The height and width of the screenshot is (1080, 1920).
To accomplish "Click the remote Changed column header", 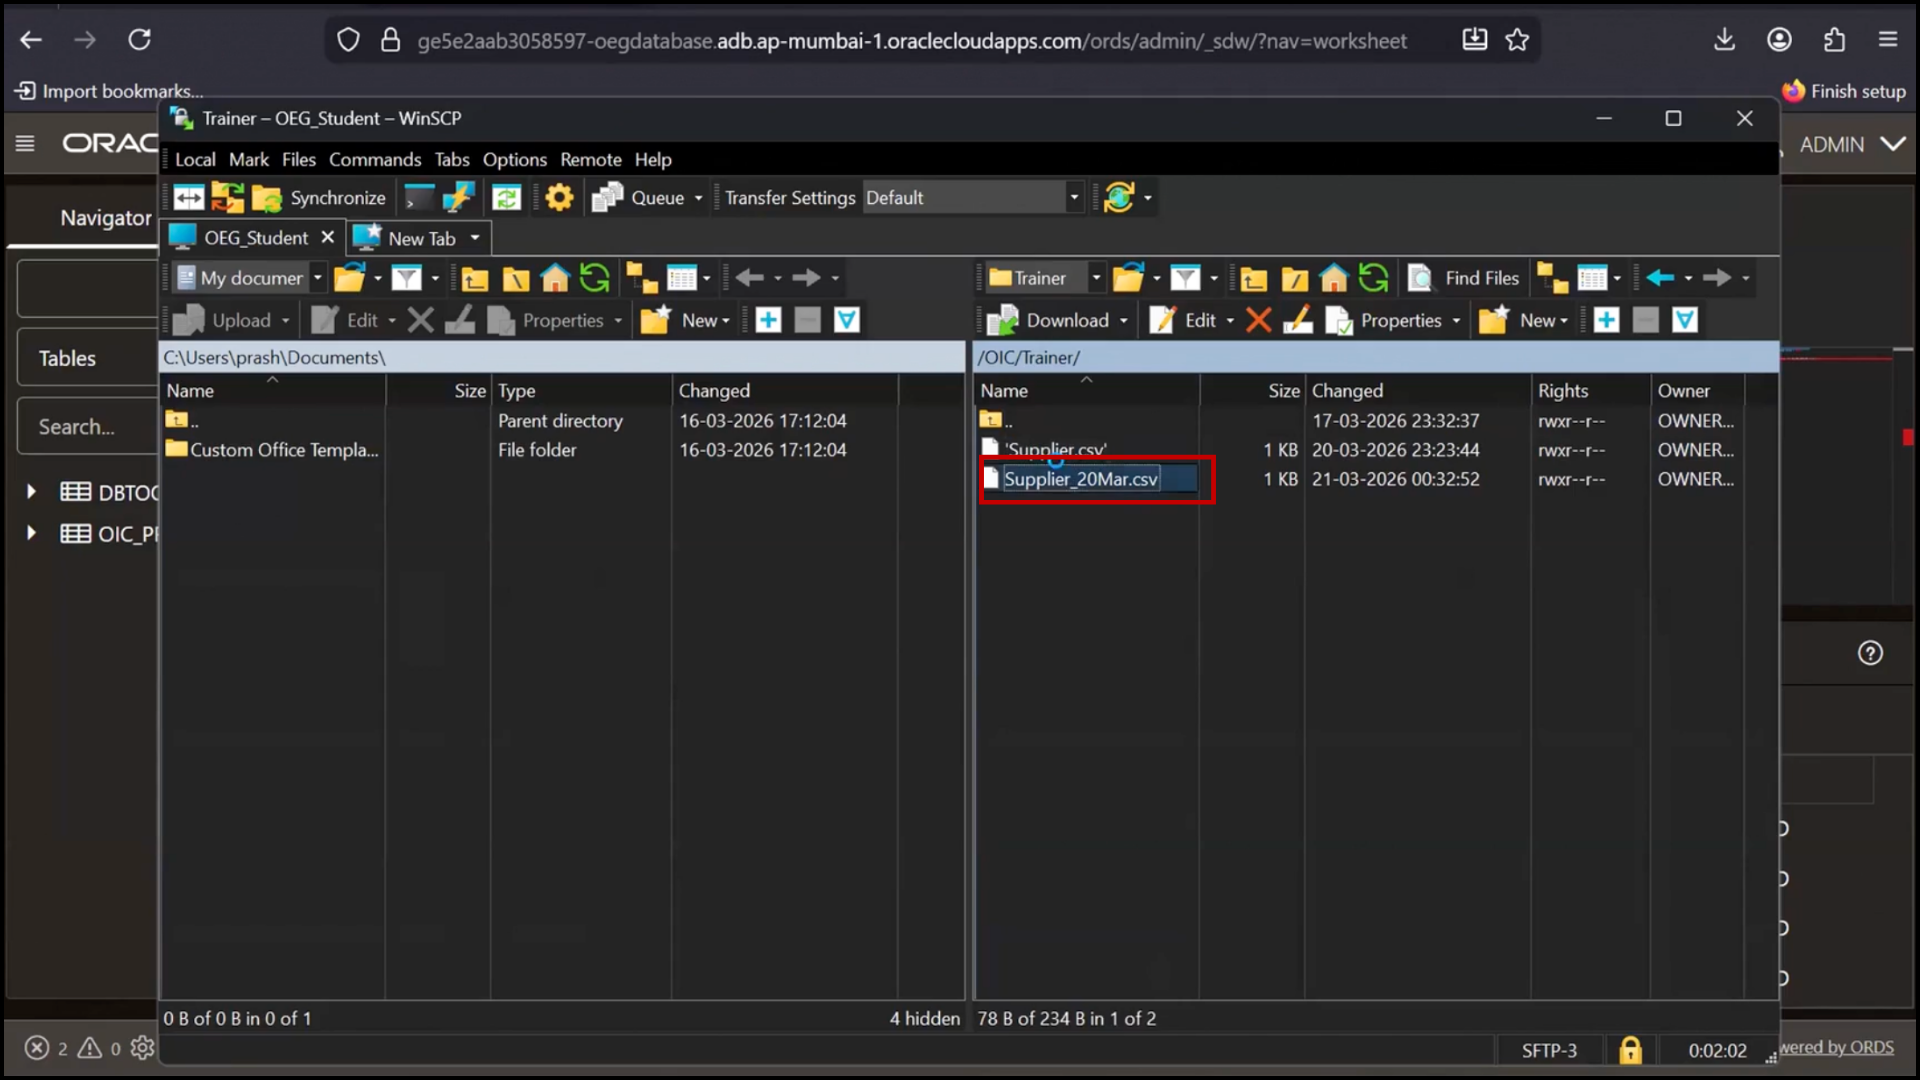I will pos(1416,391).
